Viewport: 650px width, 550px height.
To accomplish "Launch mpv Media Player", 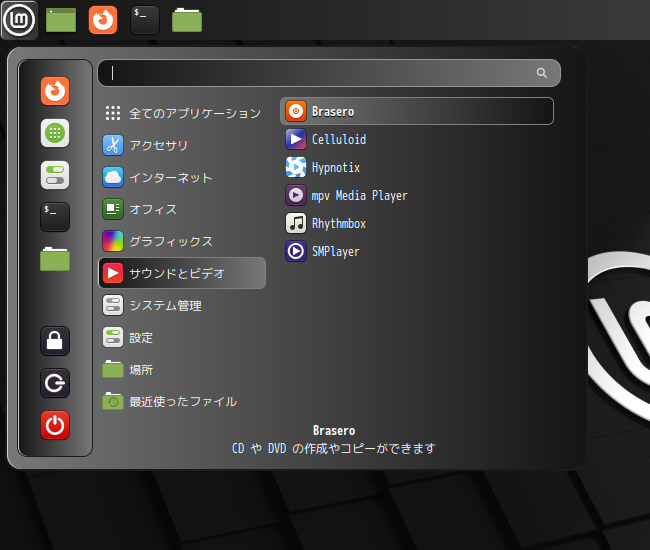I will [x=417, y=195].
